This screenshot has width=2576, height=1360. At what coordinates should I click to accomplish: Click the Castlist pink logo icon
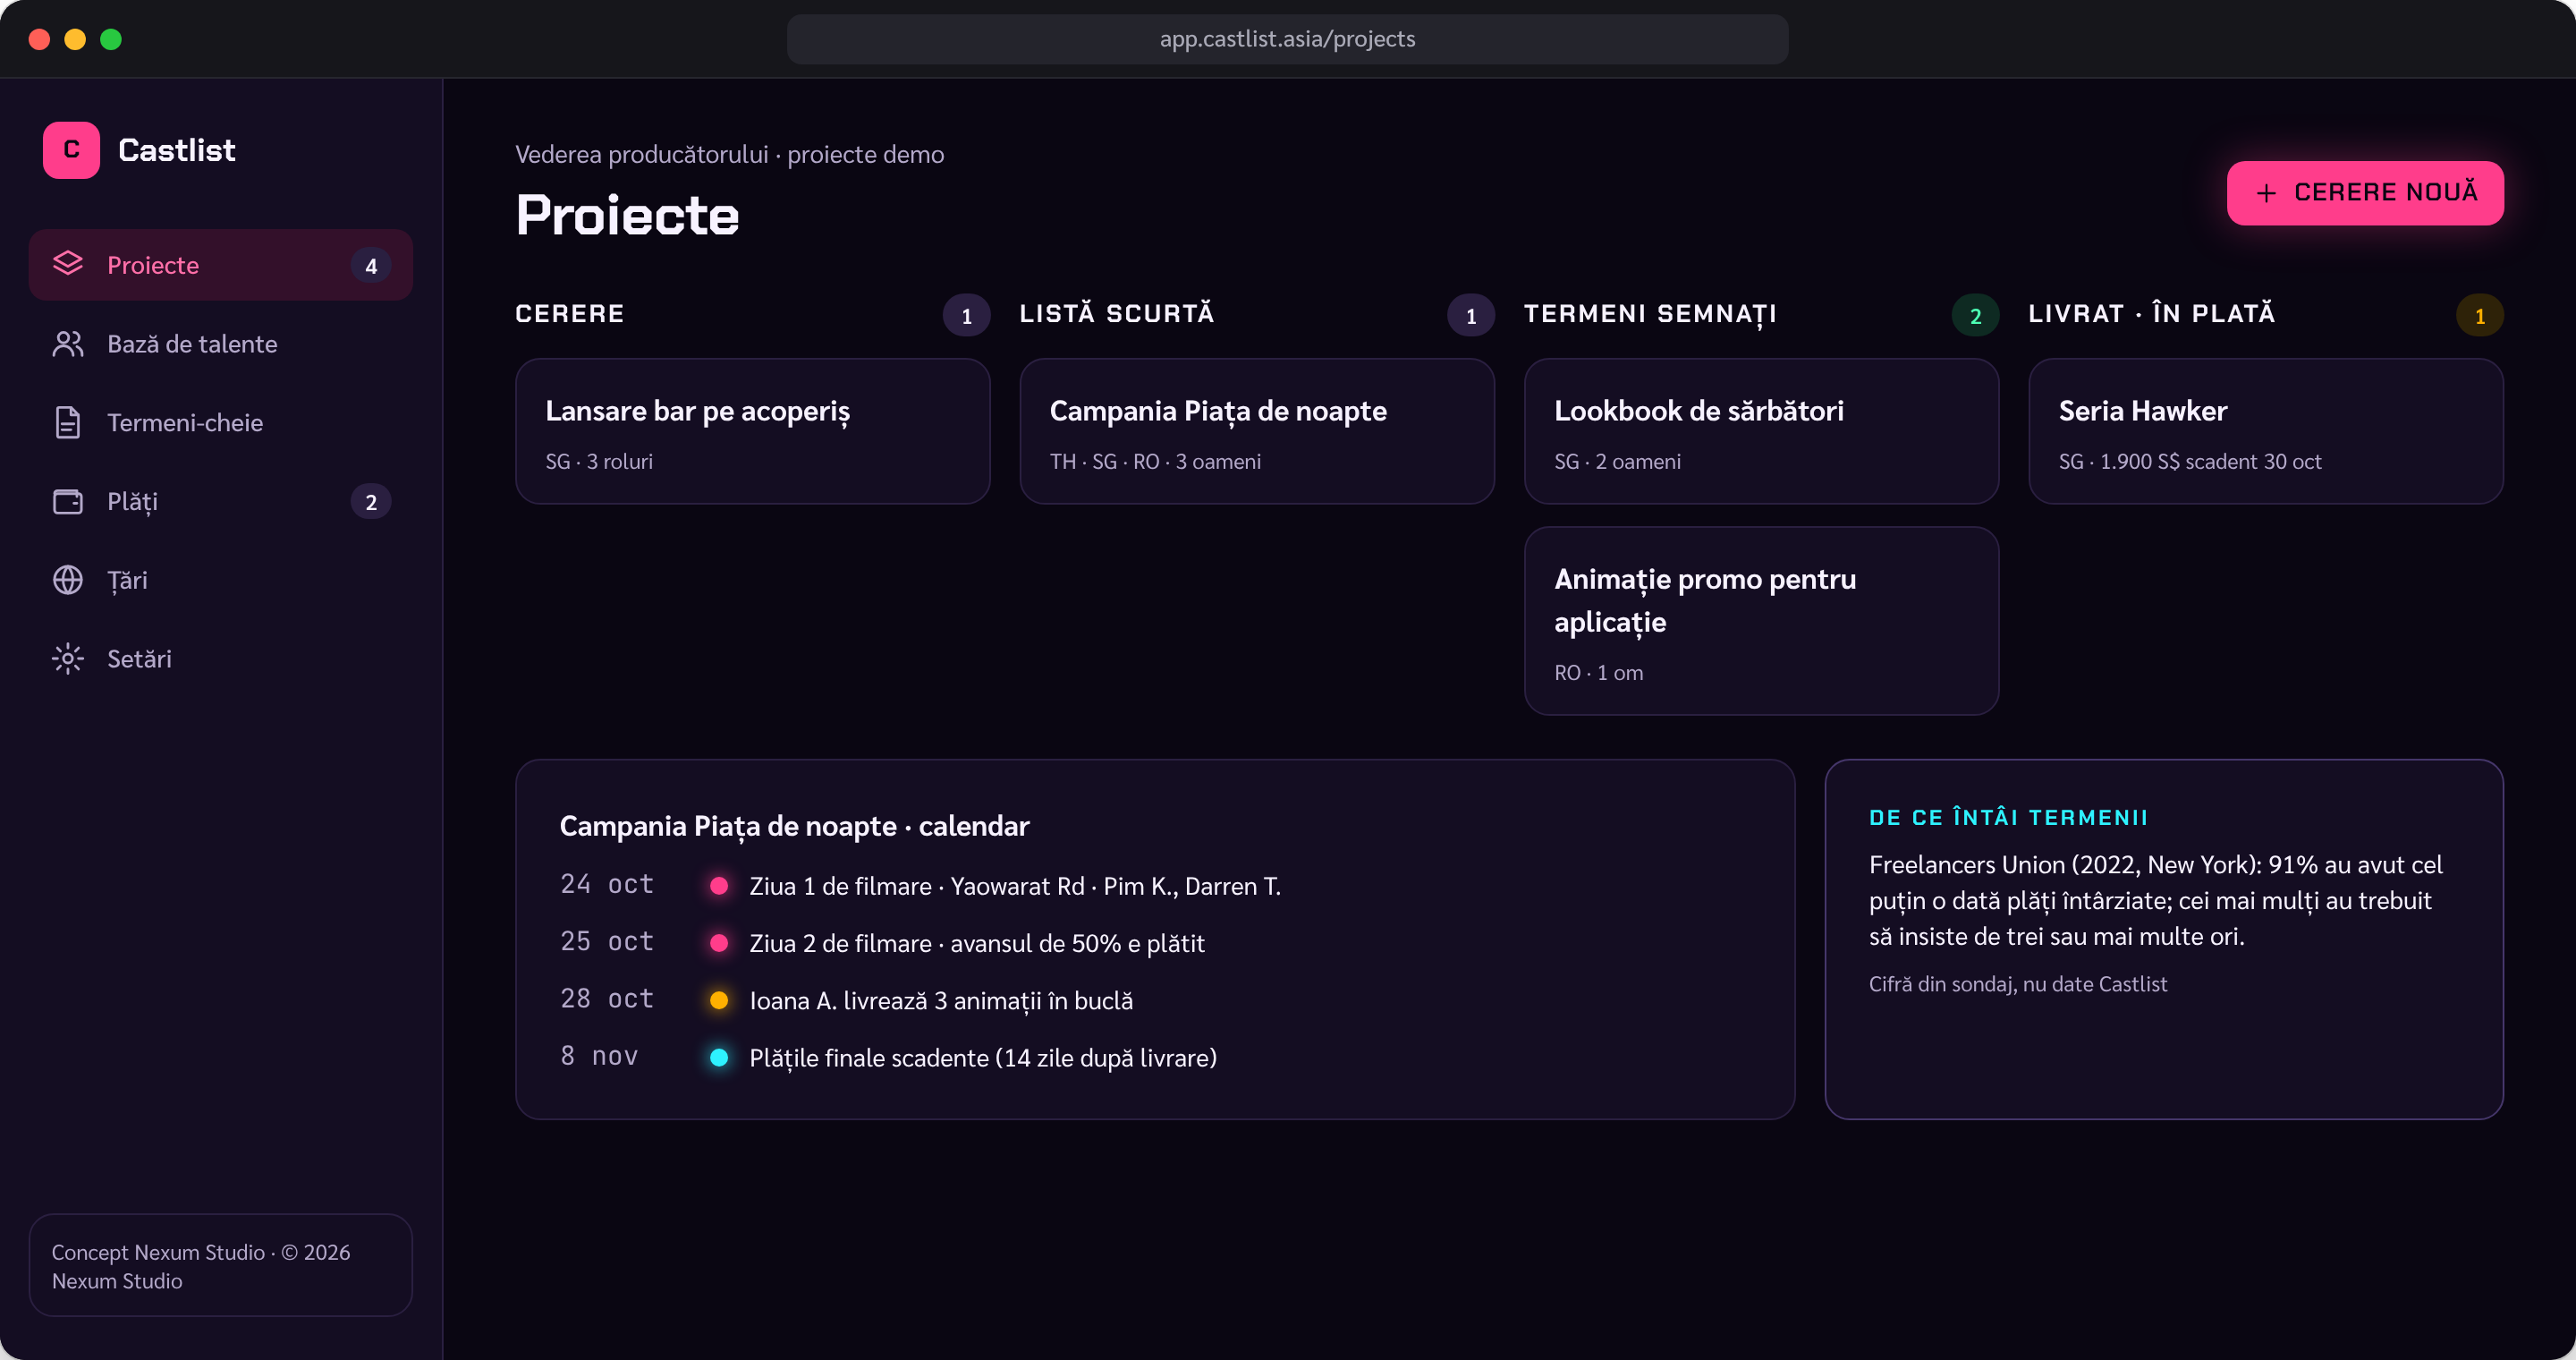click(71, 150)
